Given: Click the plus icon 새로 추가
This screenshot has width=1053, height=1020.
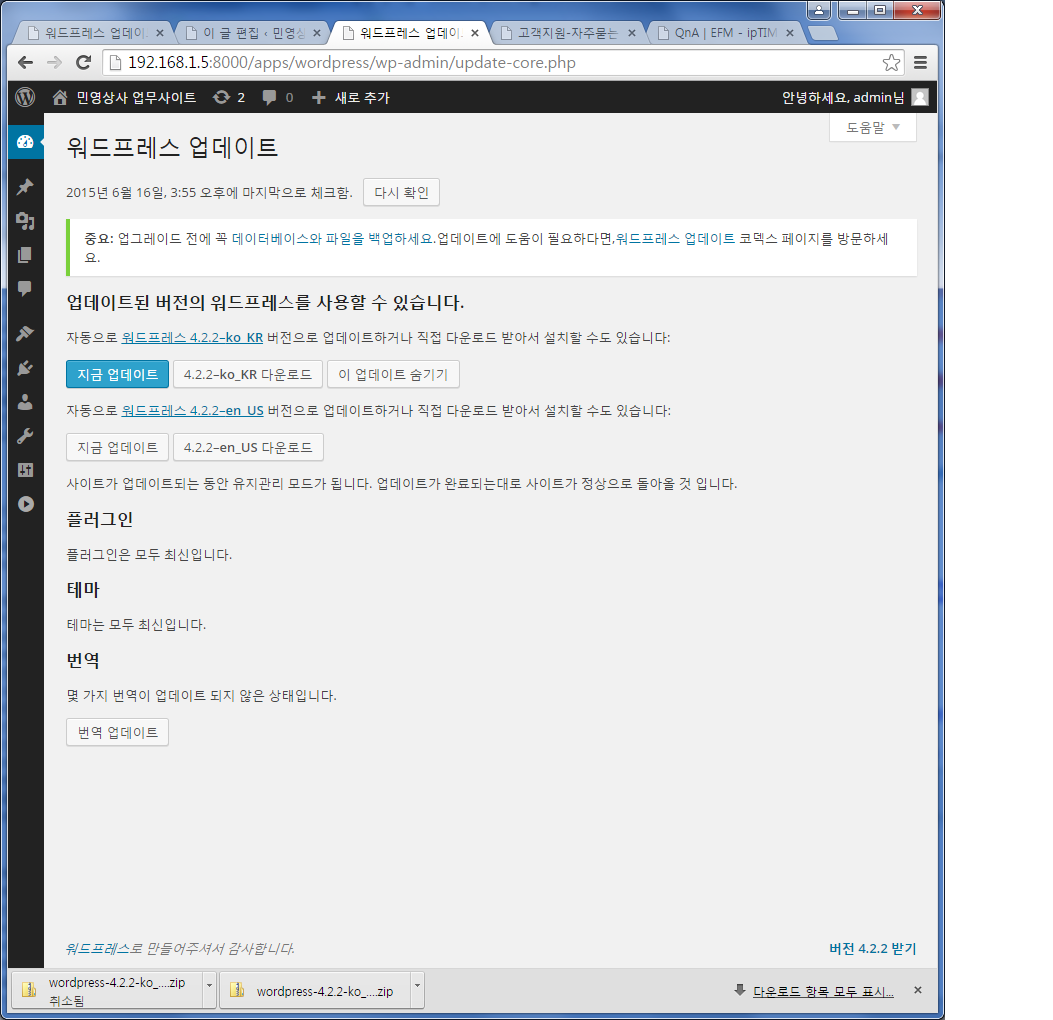Looking at the screenshot, I should pos(318,97).
